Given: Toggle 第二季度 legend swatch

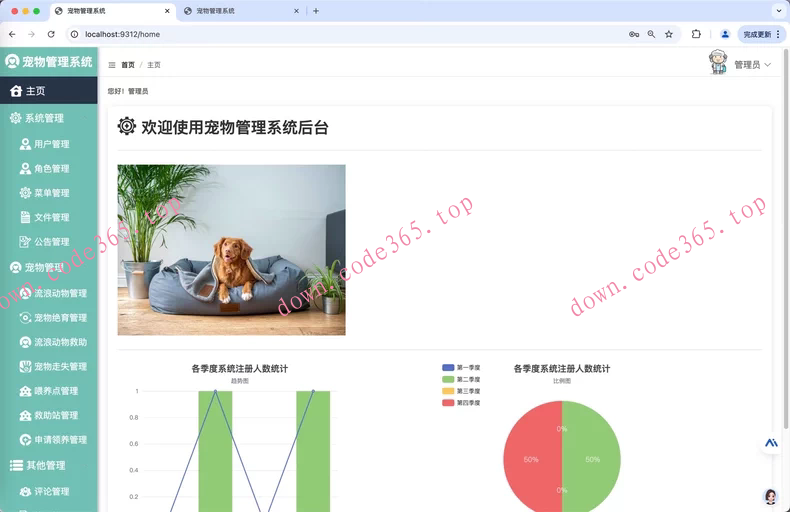Looking at the screenshot, I should (448, 379).
